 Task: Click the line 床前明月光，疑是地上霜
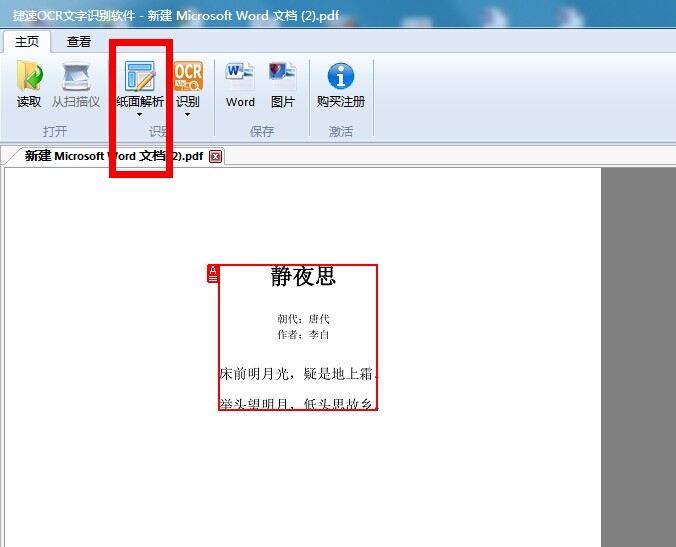(x=298, y=373)
